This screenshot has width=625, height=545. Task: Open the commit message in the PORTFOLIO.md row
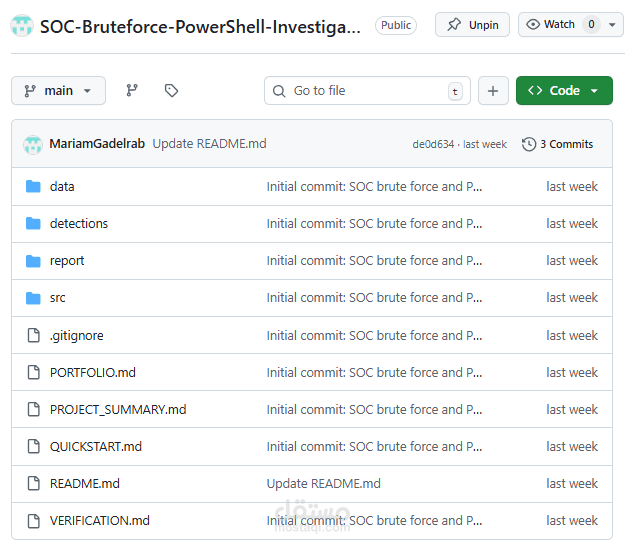374,372
